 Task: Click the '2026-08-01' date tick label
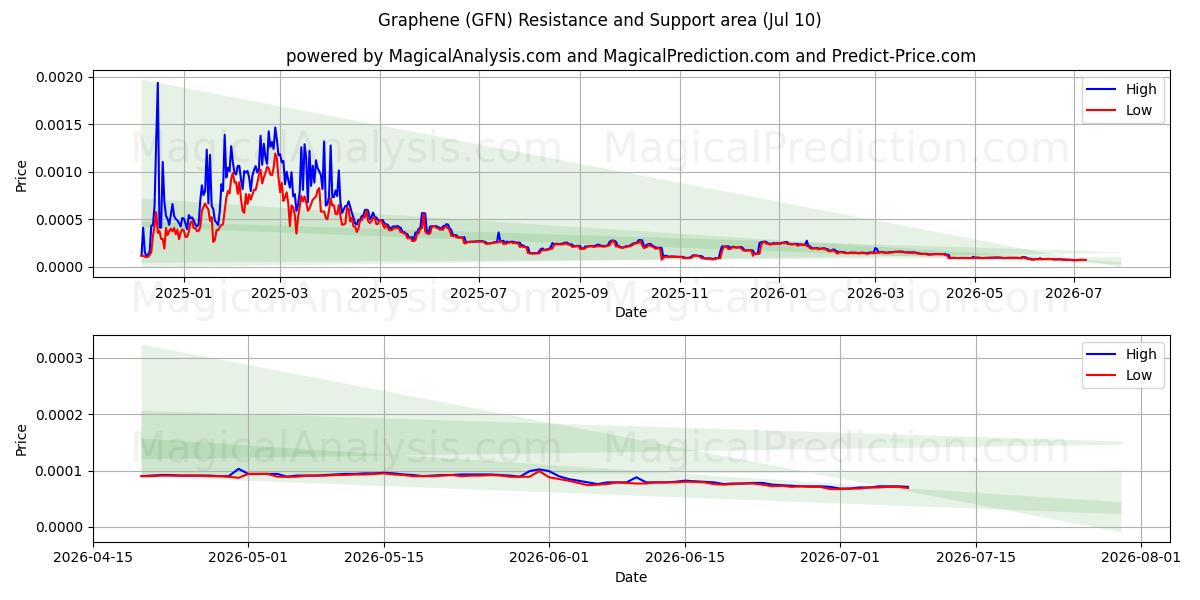click(1140, 558)
